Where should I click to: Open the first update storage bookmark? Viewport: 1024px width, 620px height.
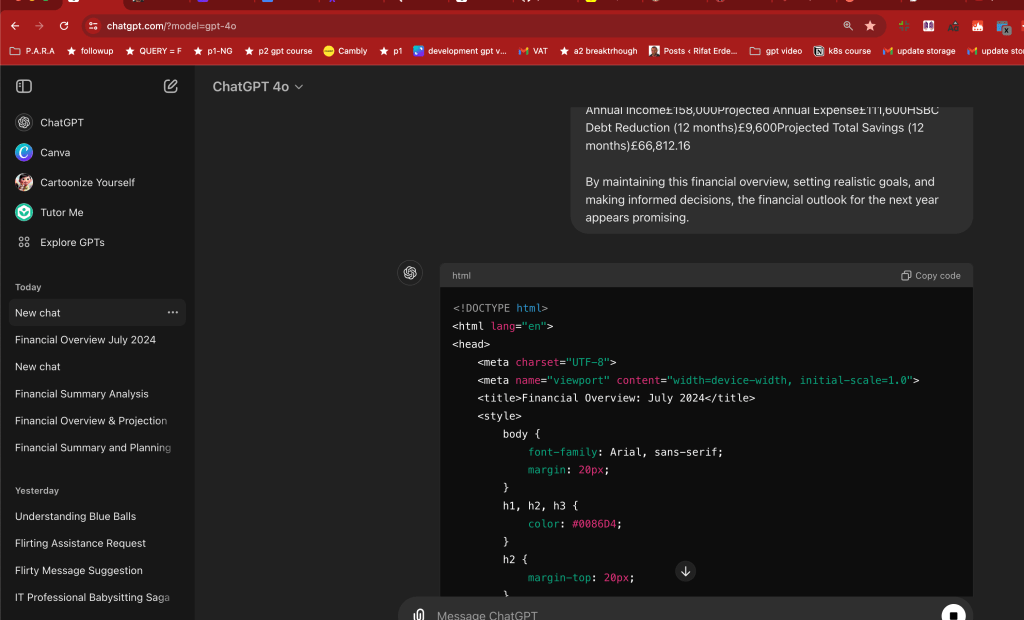coord(918,51)
